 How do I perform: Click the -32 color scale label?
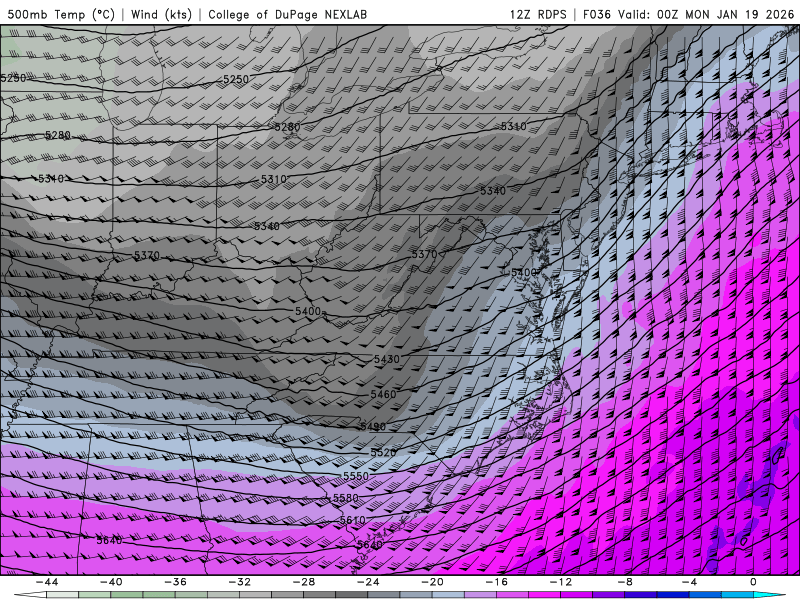pos(240,582)
